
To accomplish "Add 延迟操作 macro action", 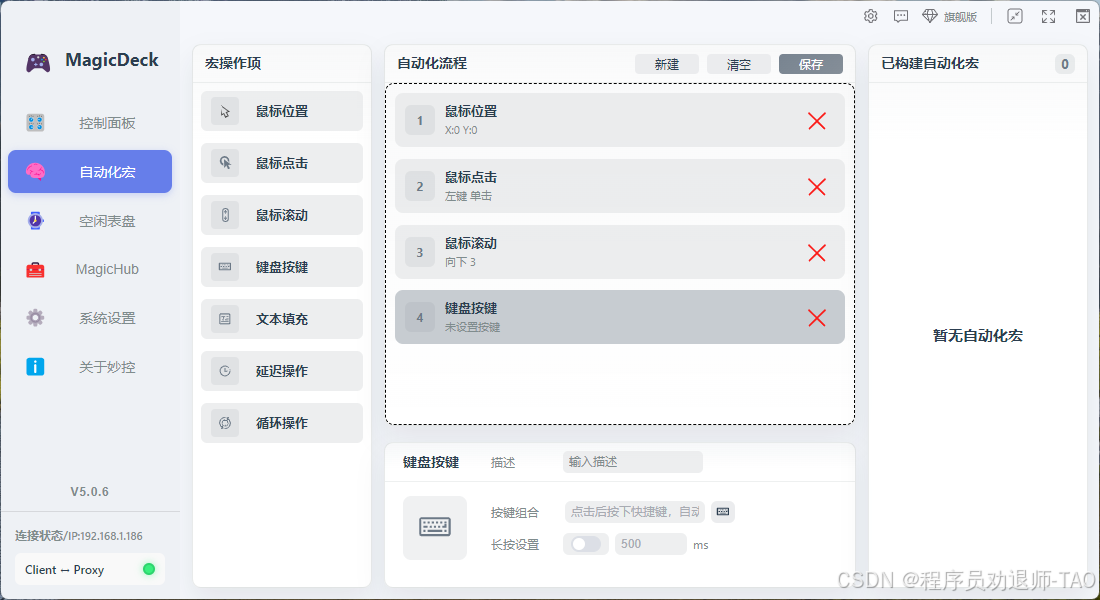I will [282, 371].
